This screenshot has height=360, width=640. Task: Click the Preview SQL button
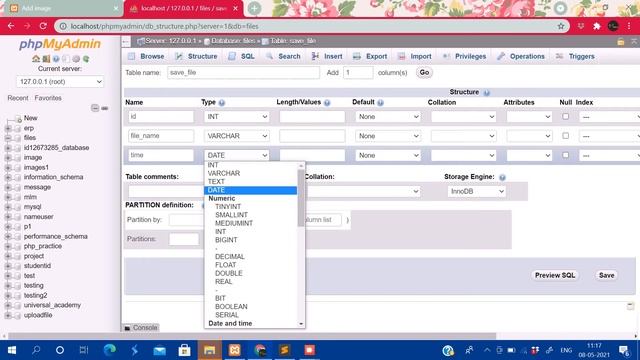(555, 276)
